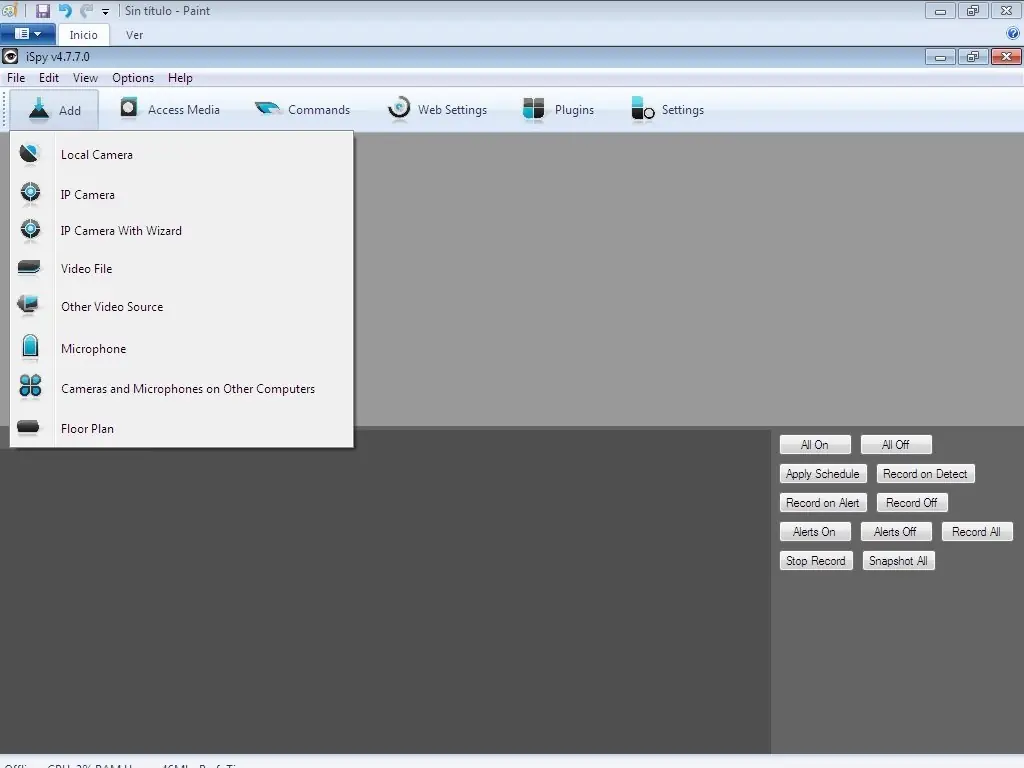Open the iSpy Options menu

click(133, 78)
